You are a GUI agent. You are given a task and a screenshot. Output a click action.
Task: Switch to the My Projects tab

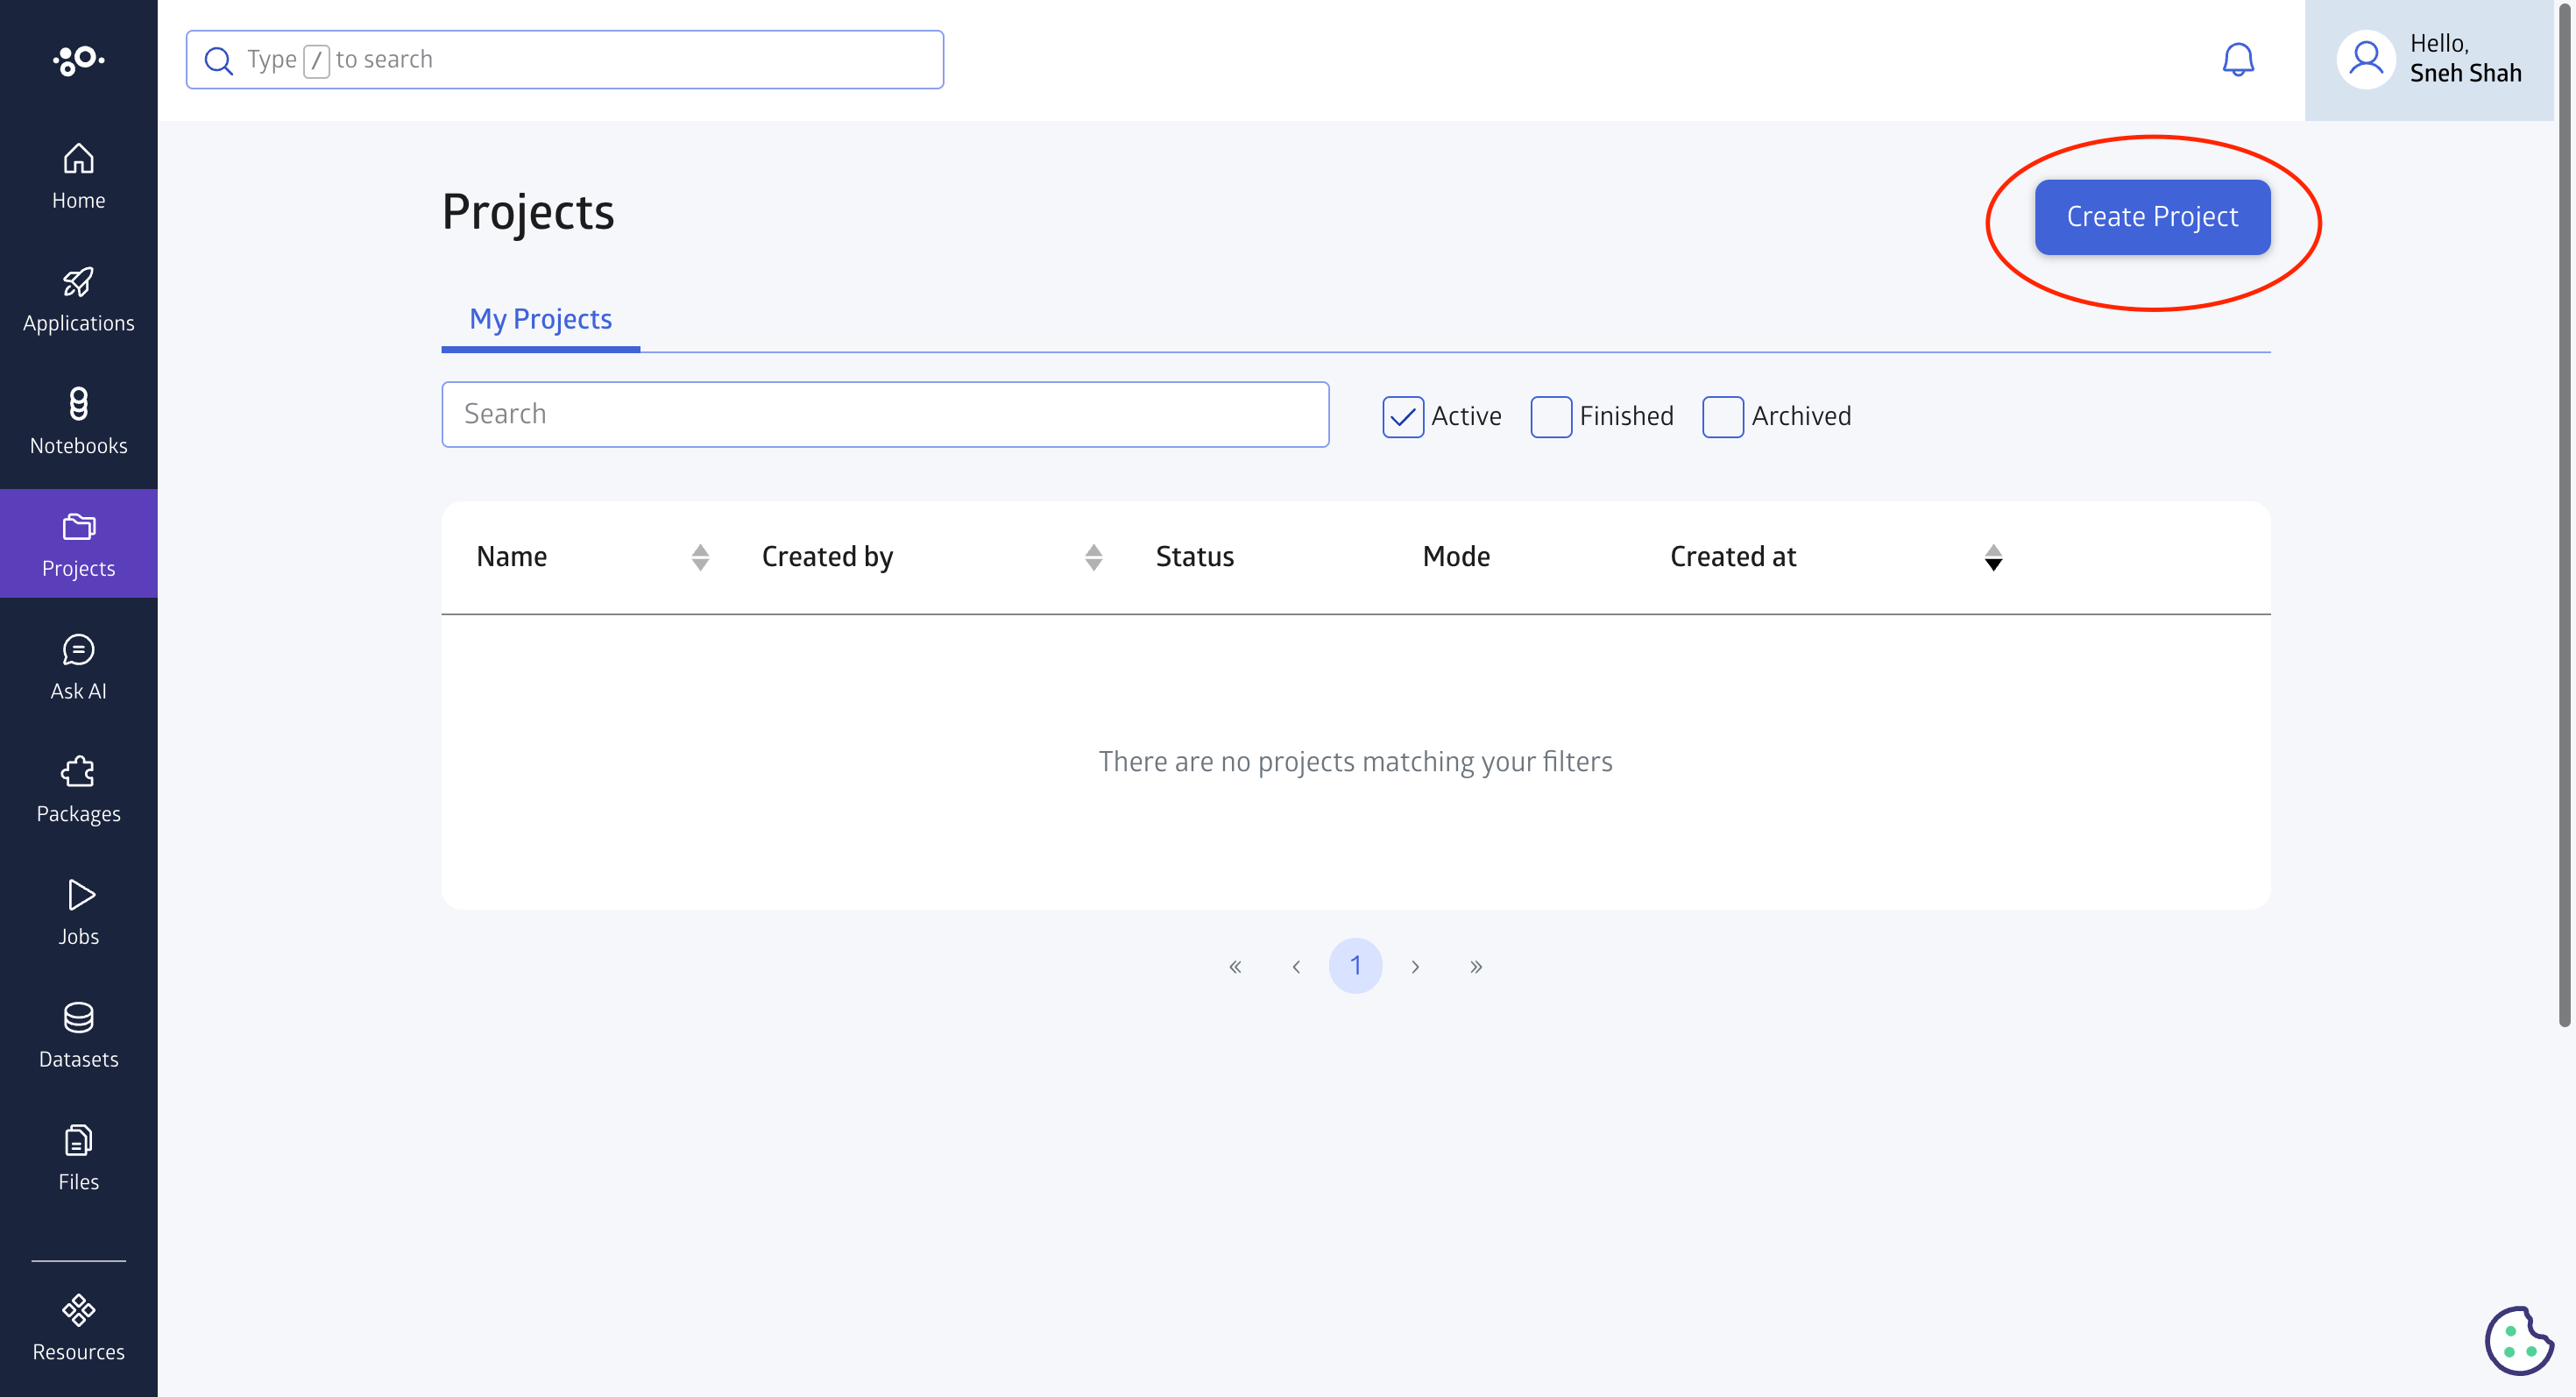point(540,319)
